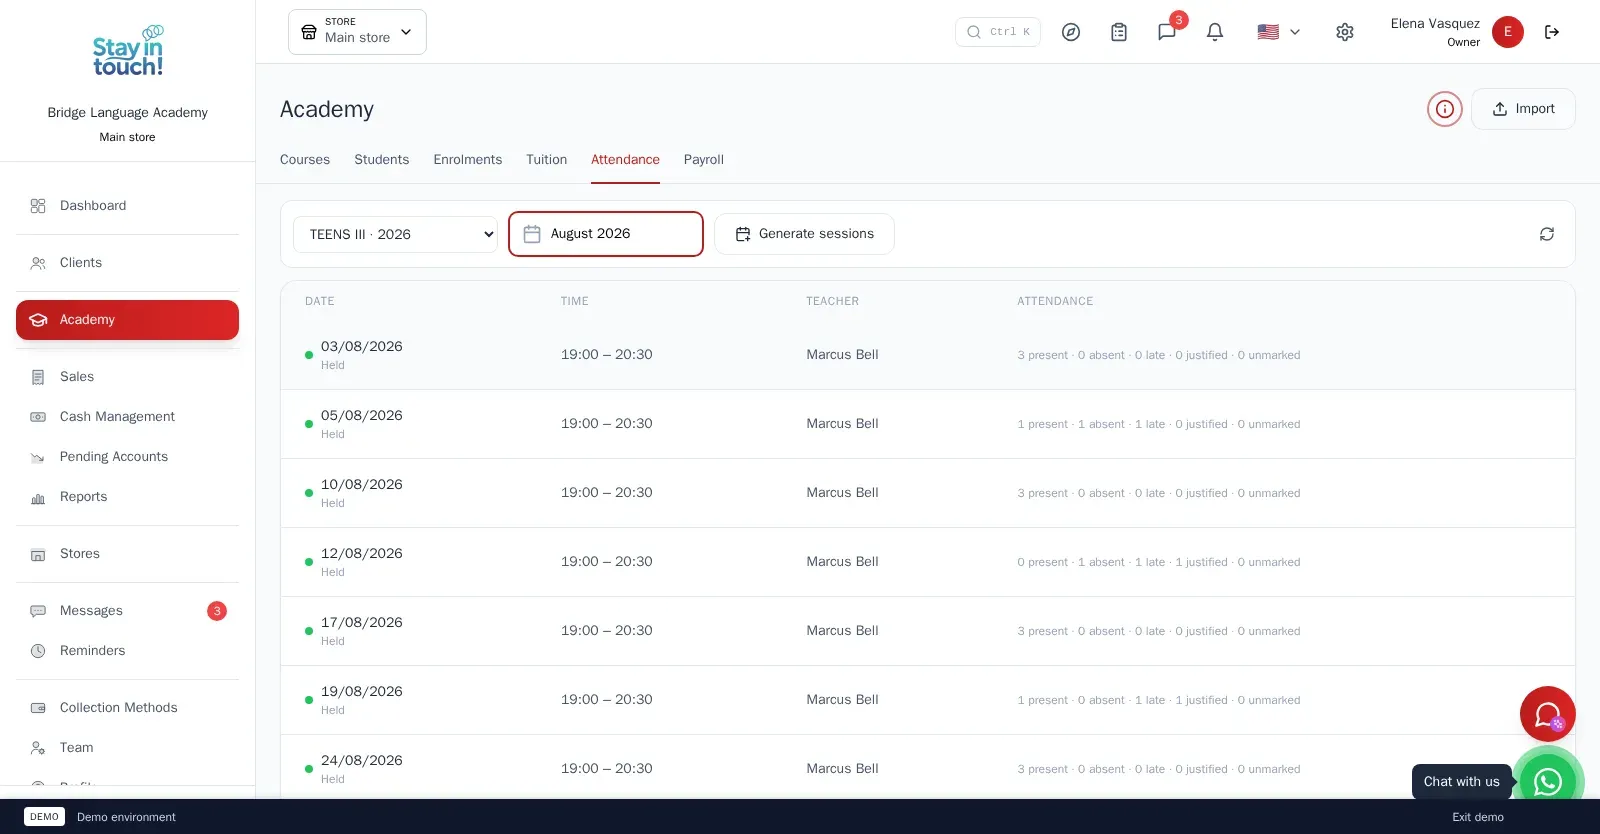Click the red info circle icon
1600x834 pixels.
click(x=1445, y=109)
